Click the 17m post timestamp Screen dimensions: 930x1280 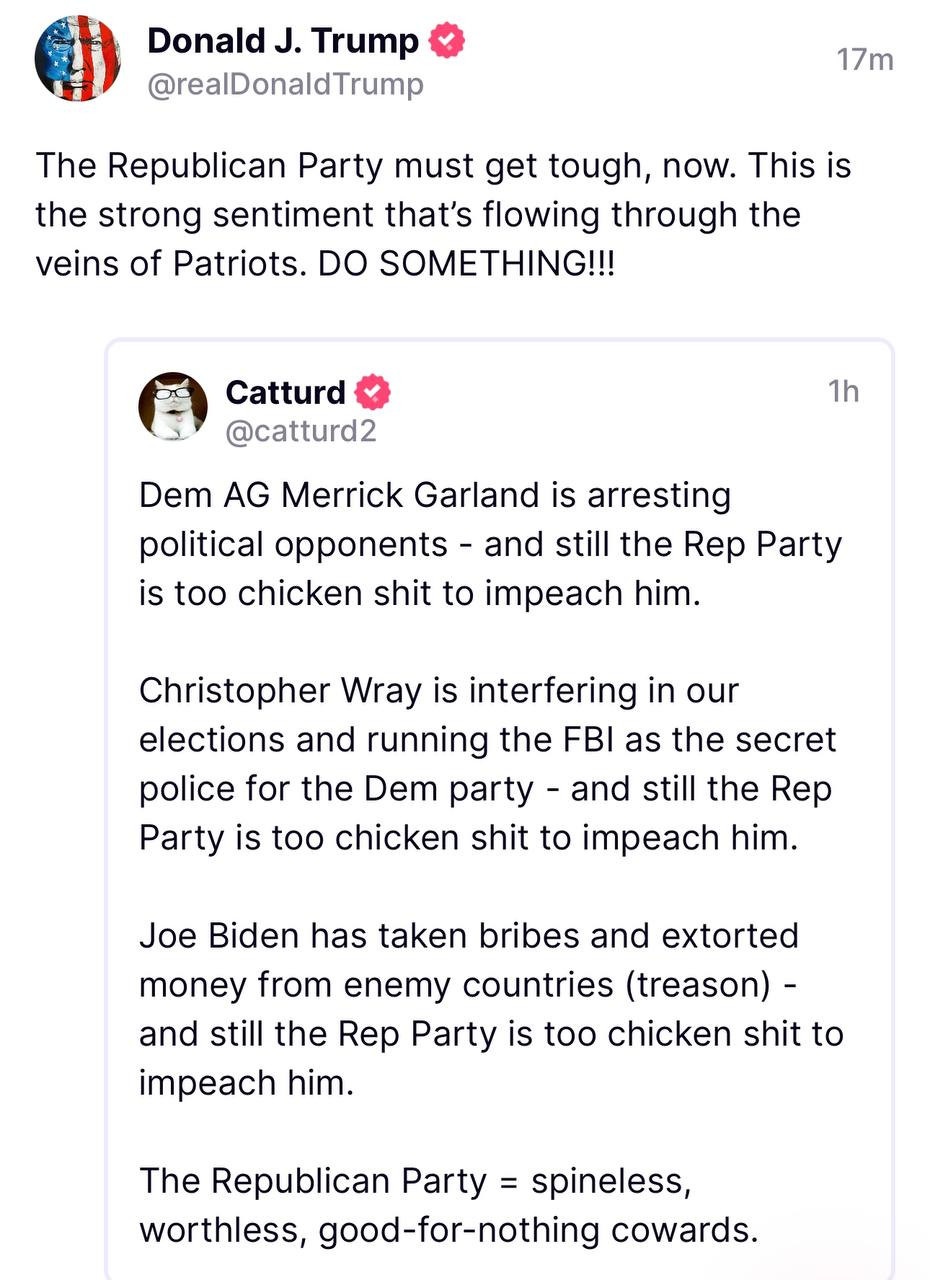pyautogui.click(x=865, y=60)
